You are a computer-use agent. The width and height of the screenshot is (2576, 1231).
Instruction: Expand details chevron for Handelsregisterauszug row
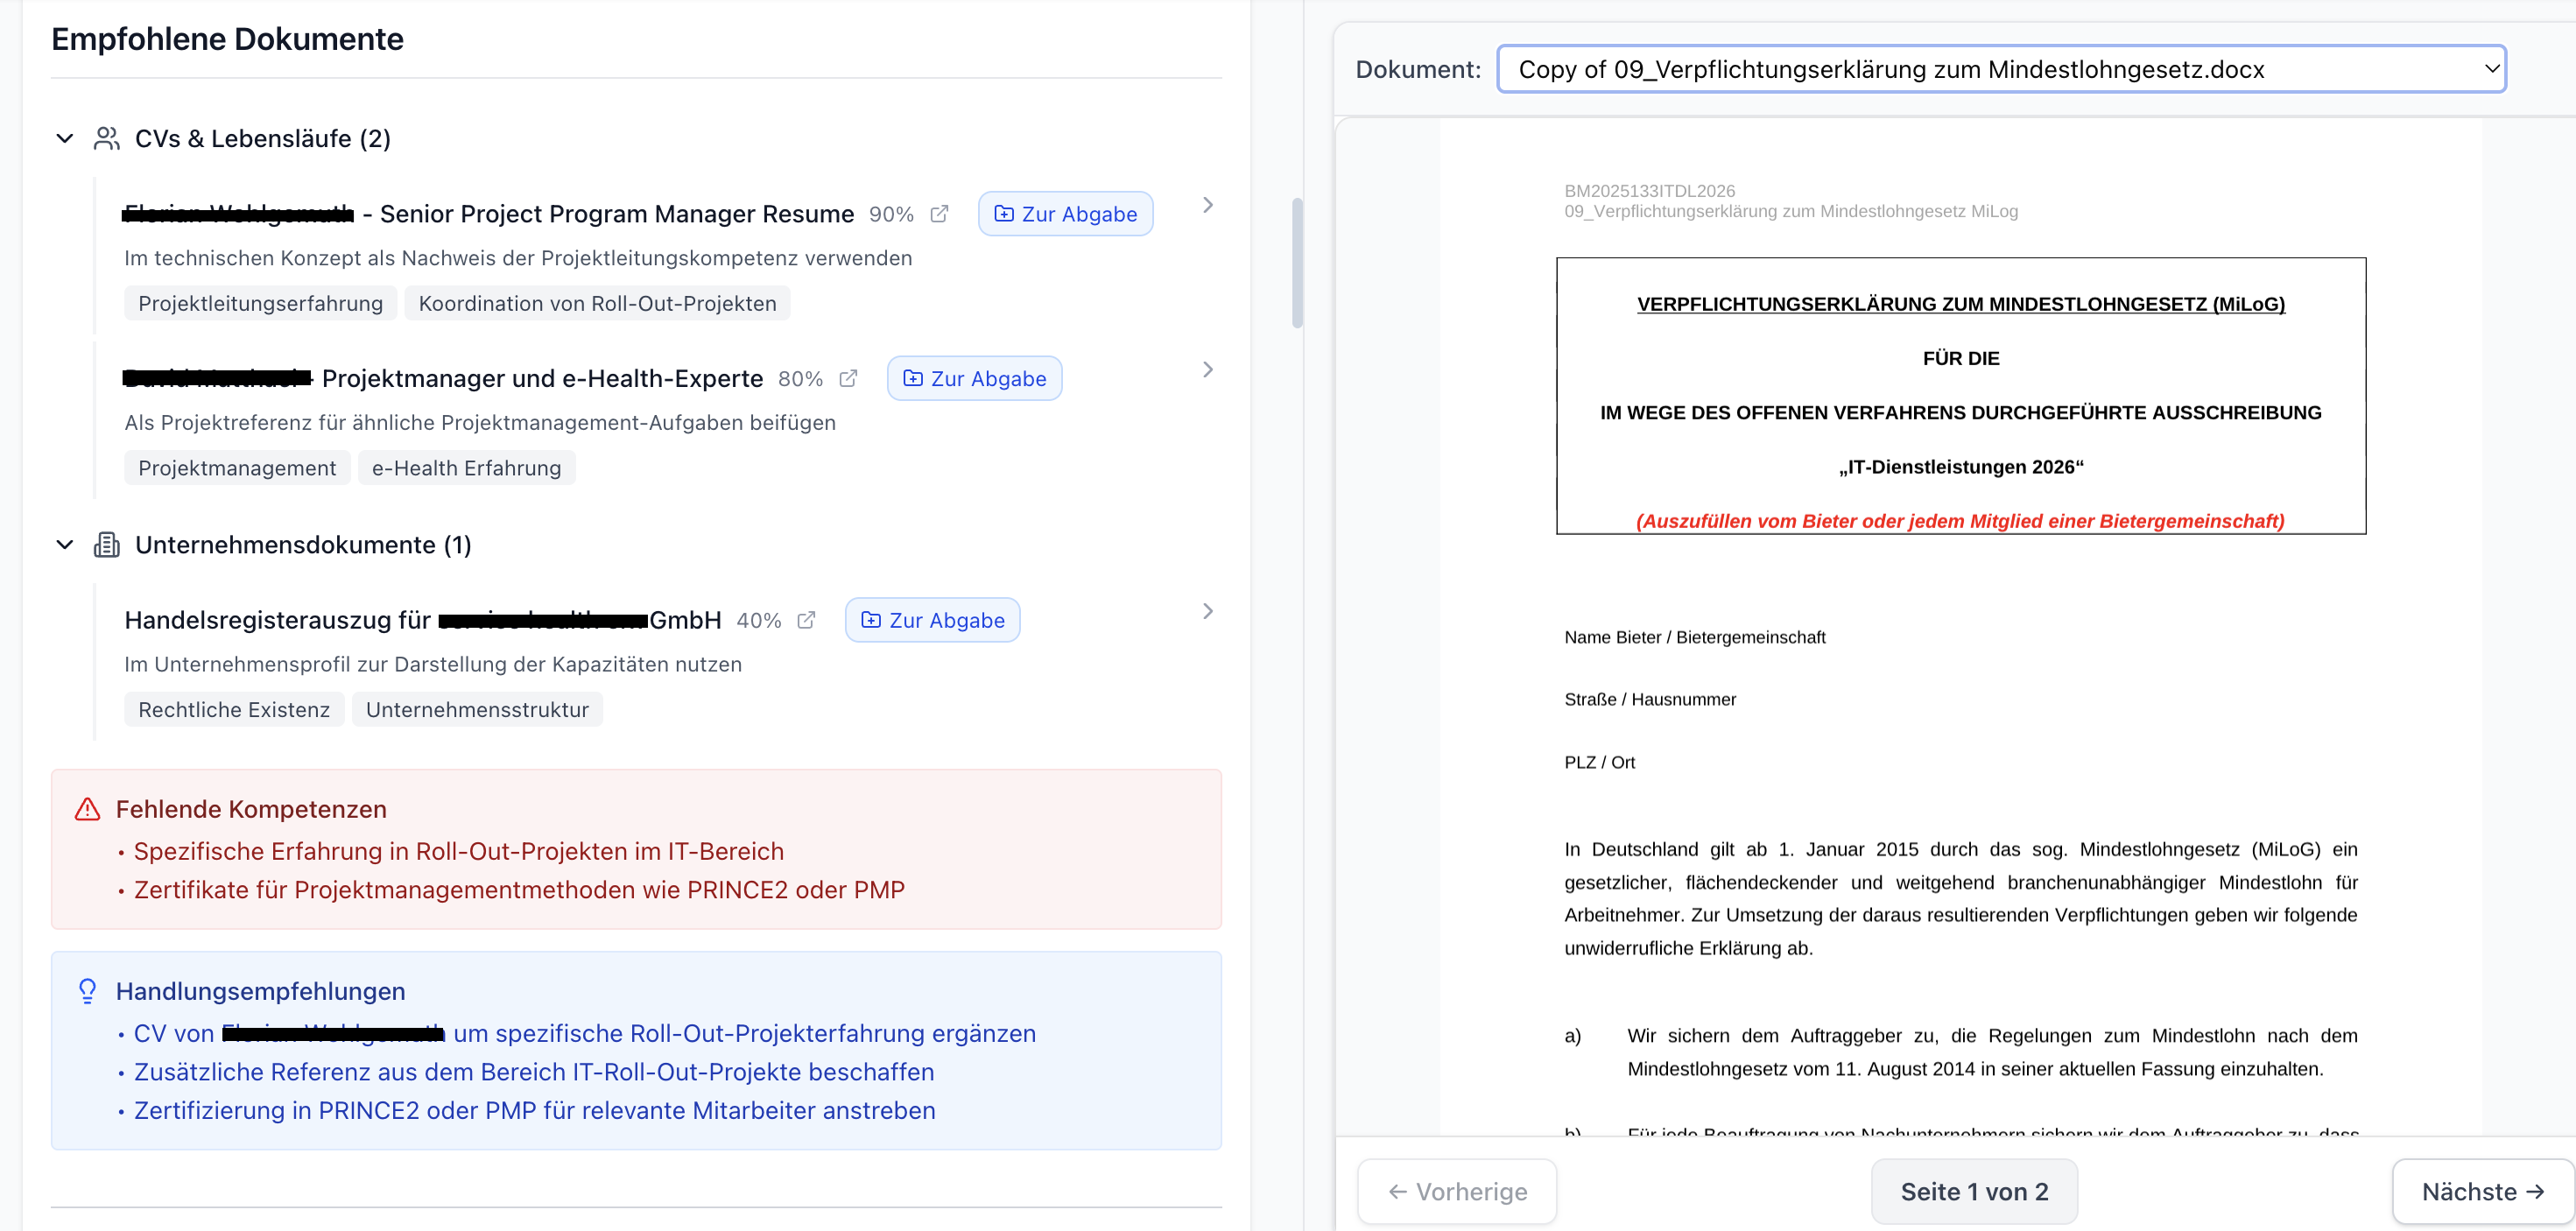(1208, 611)
